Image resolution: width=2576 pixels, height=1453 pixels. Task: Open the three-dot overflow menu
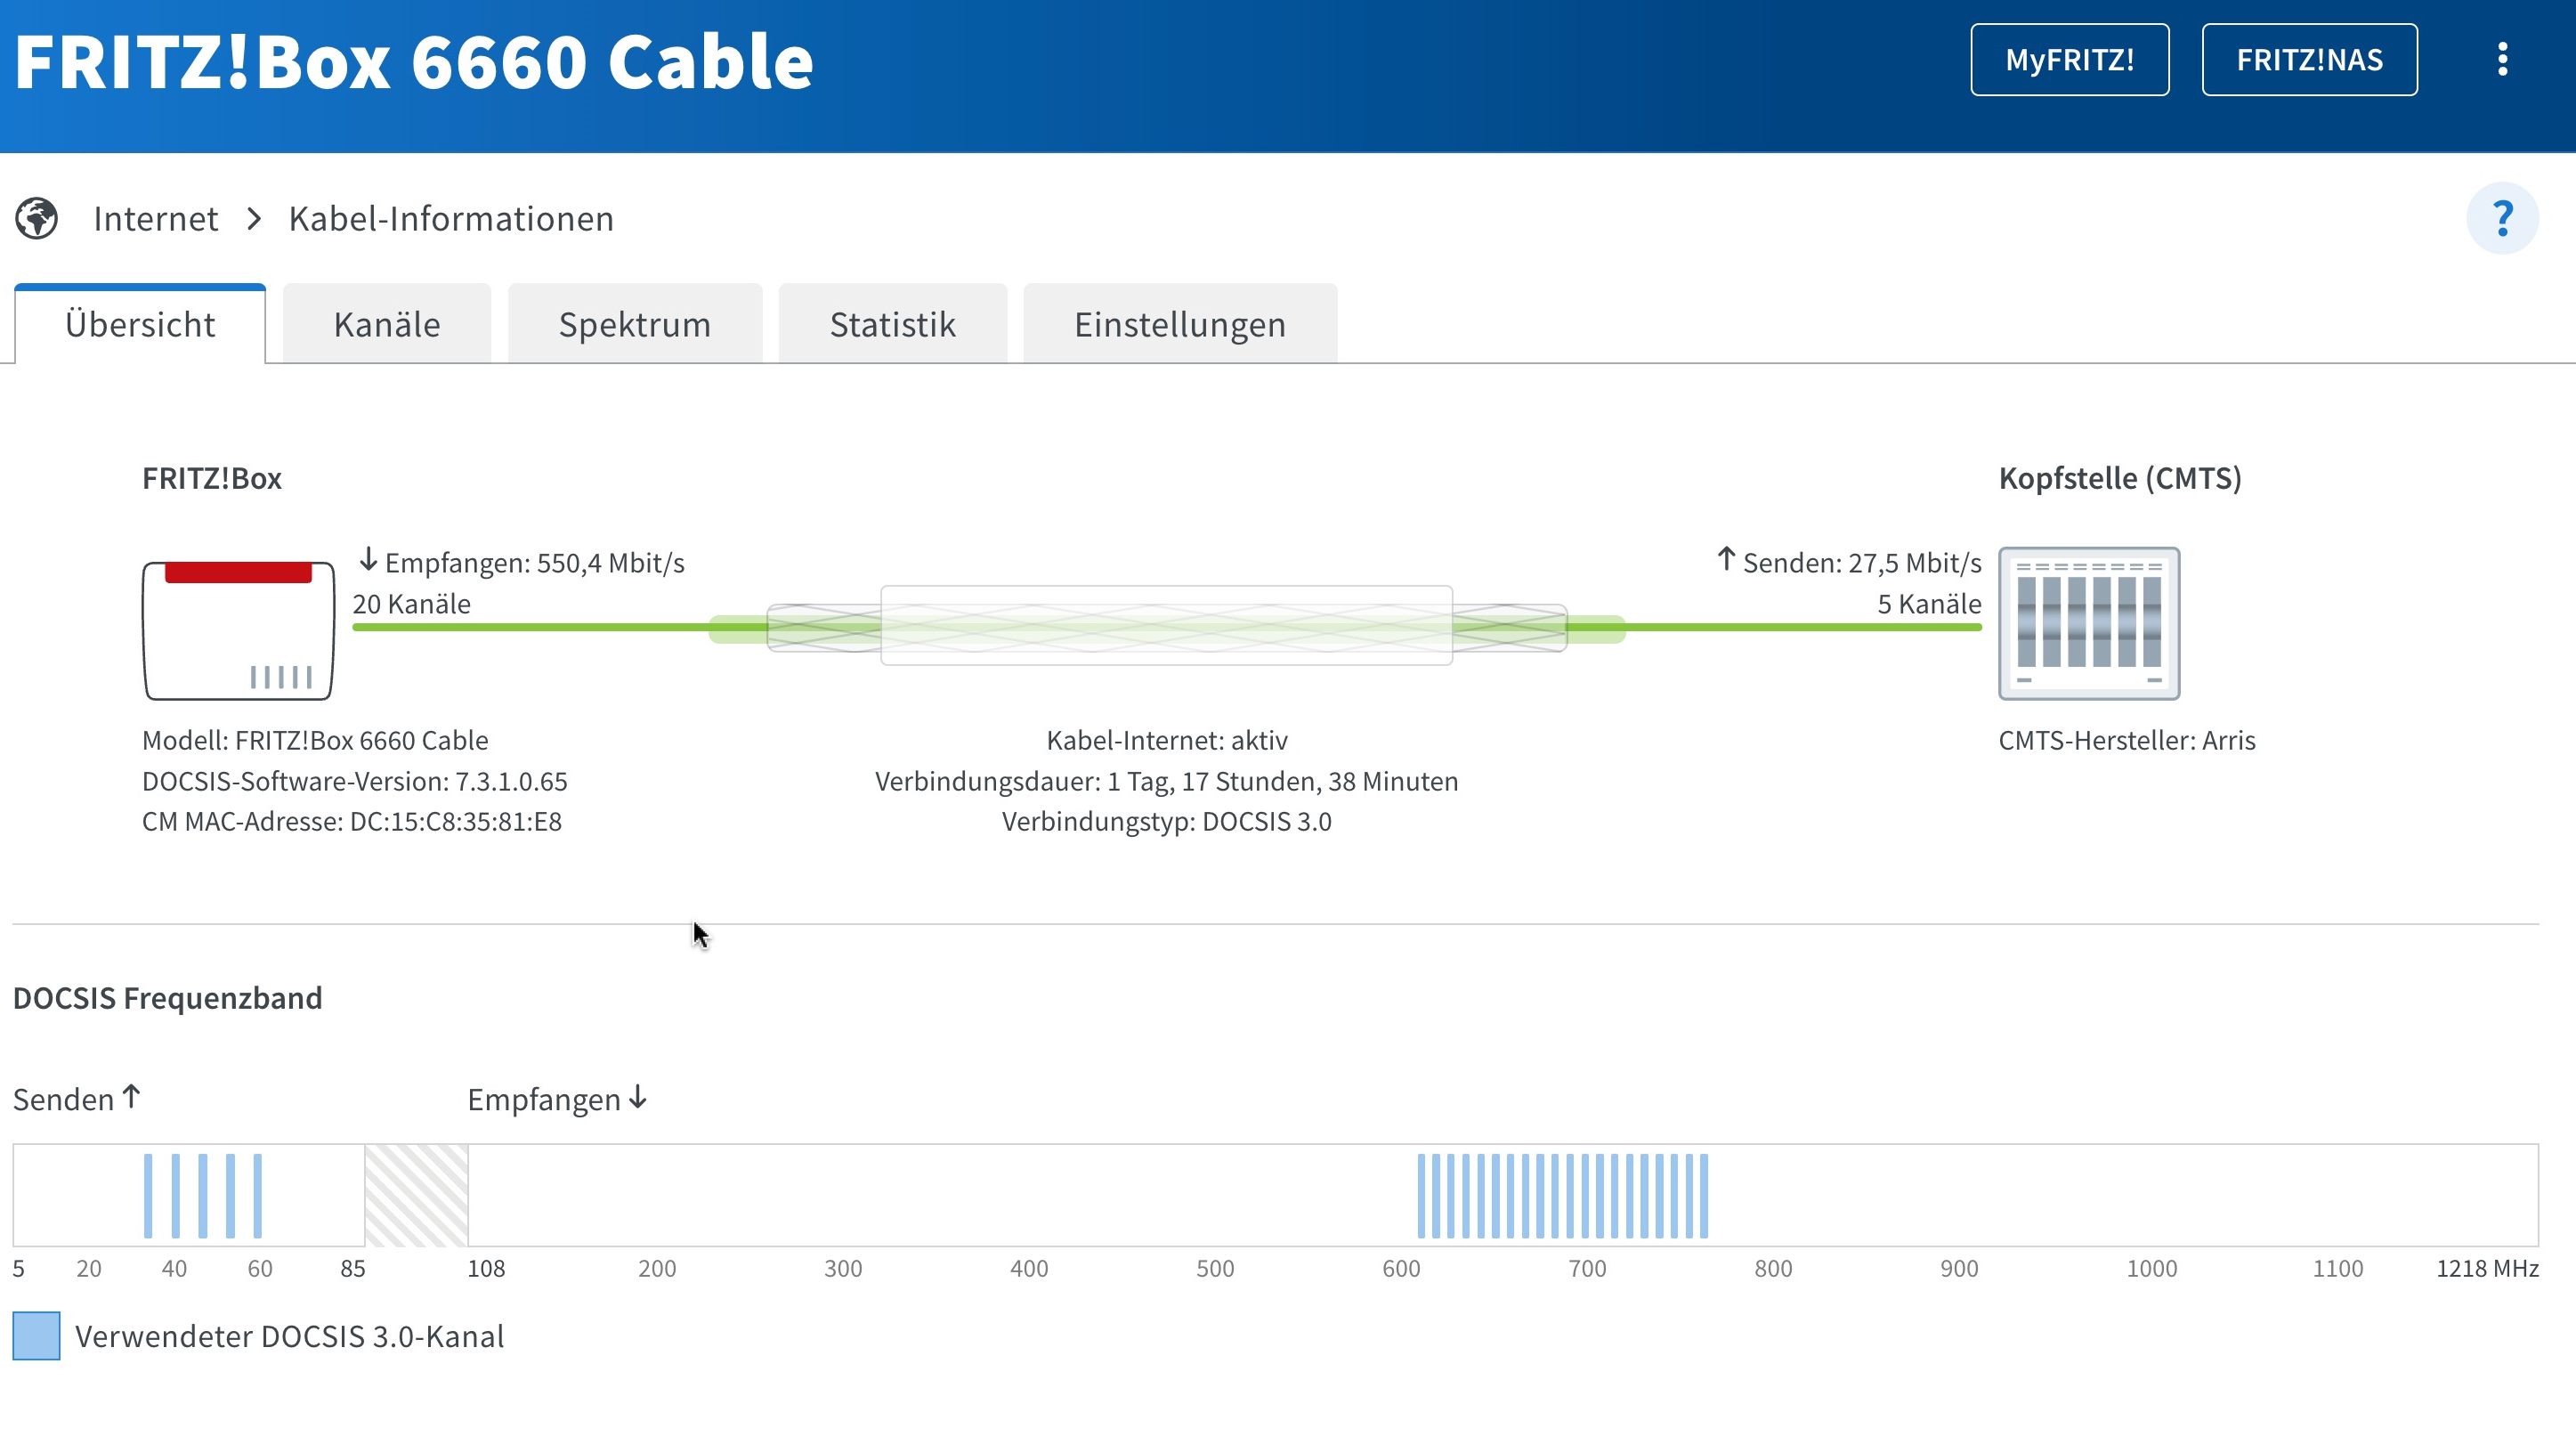click(2502, 59)
